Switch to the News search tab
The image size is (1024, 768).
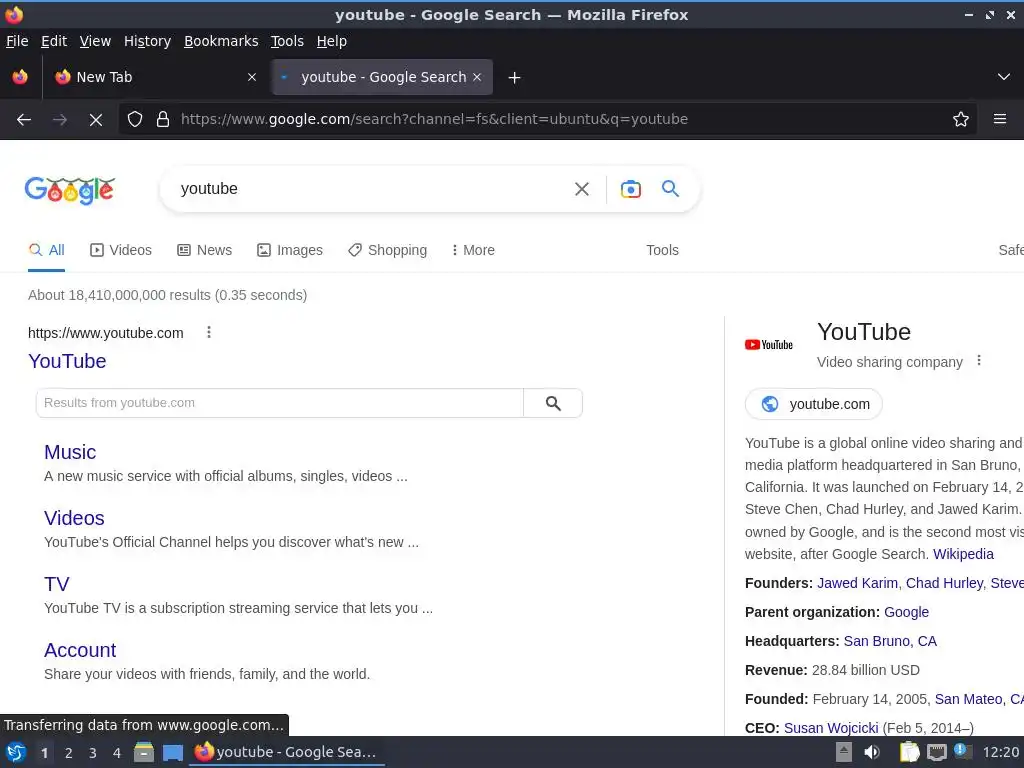(x=204, y=250)
